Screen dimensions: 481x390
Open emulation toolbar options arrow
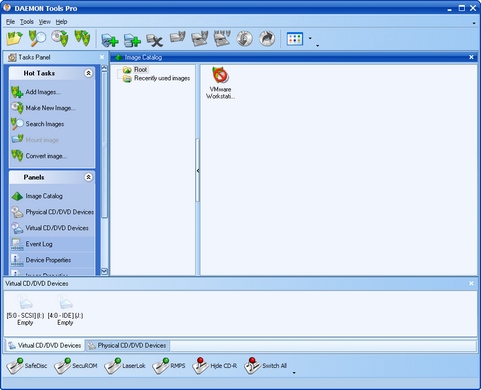click(294, 373)
